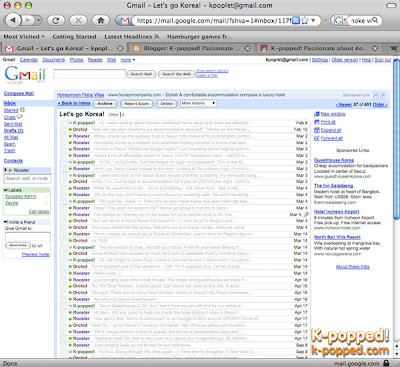Click the scrollbar down arrow

pyautogui.click(x=396, y=354)
